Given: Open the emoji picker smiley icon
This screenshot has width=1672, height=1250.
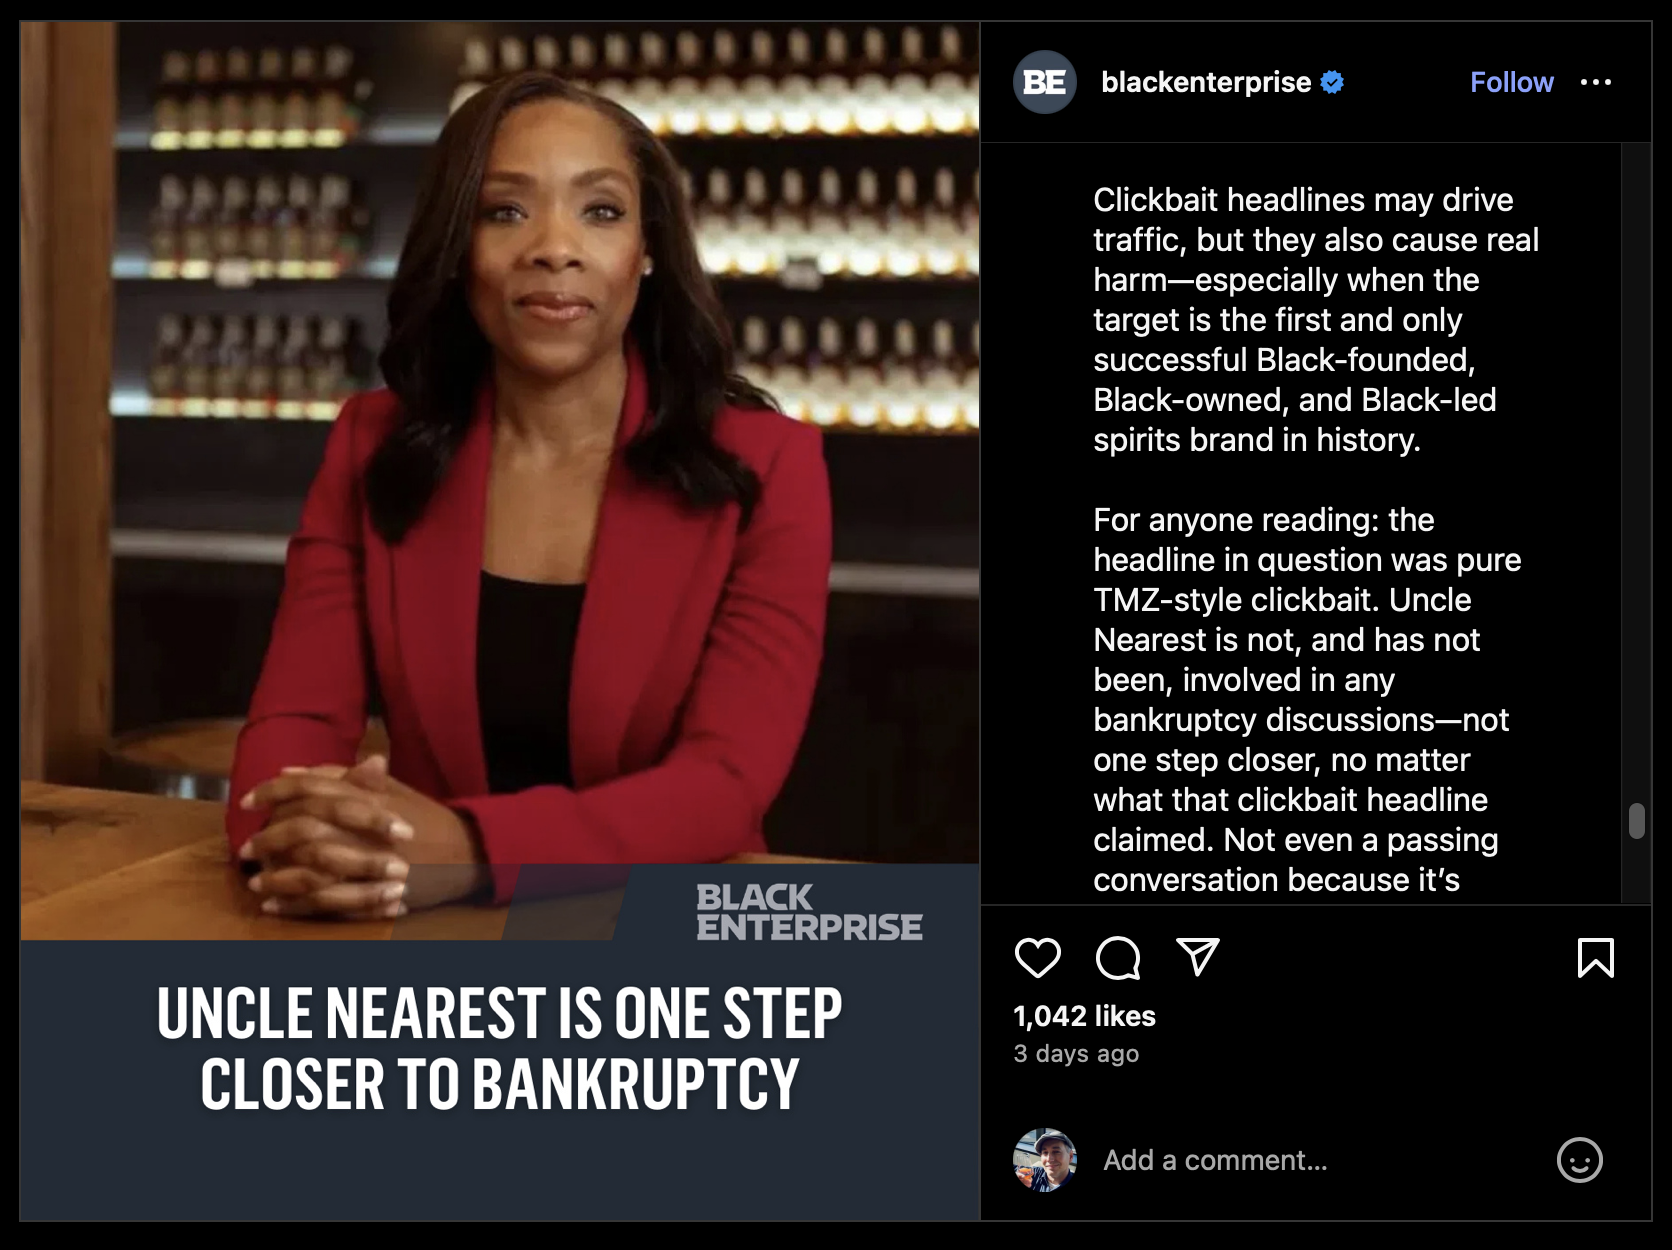Looking at the screenshot, I should point(1579,1160).
